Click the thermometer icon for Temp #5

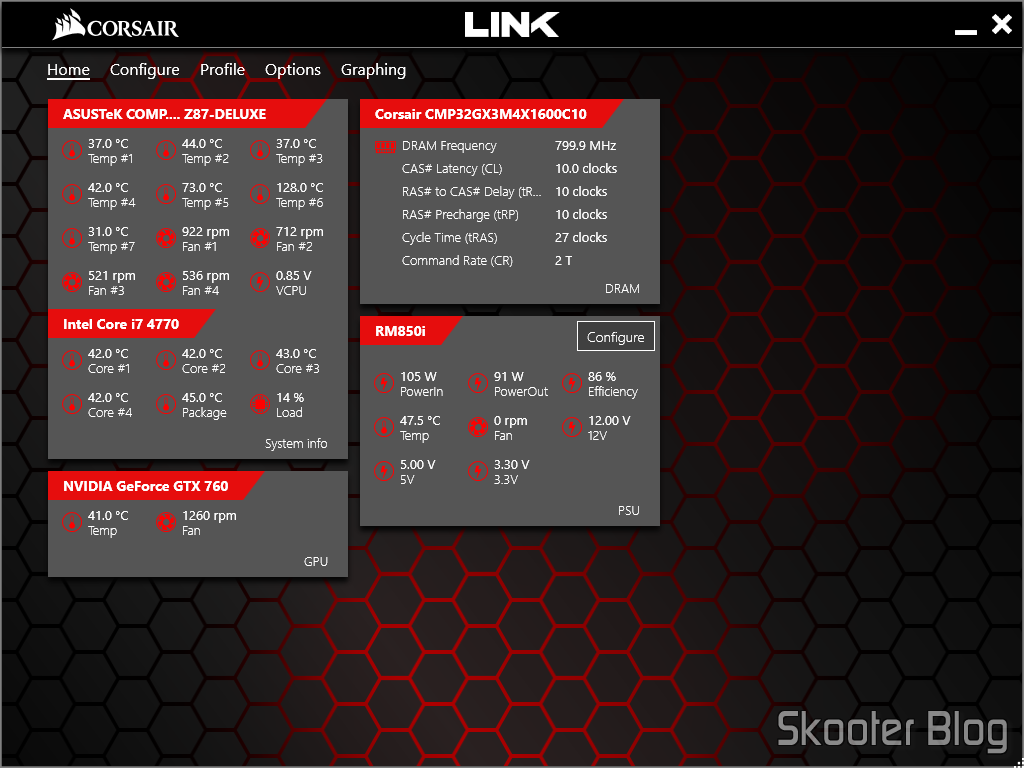pos(165,195)
